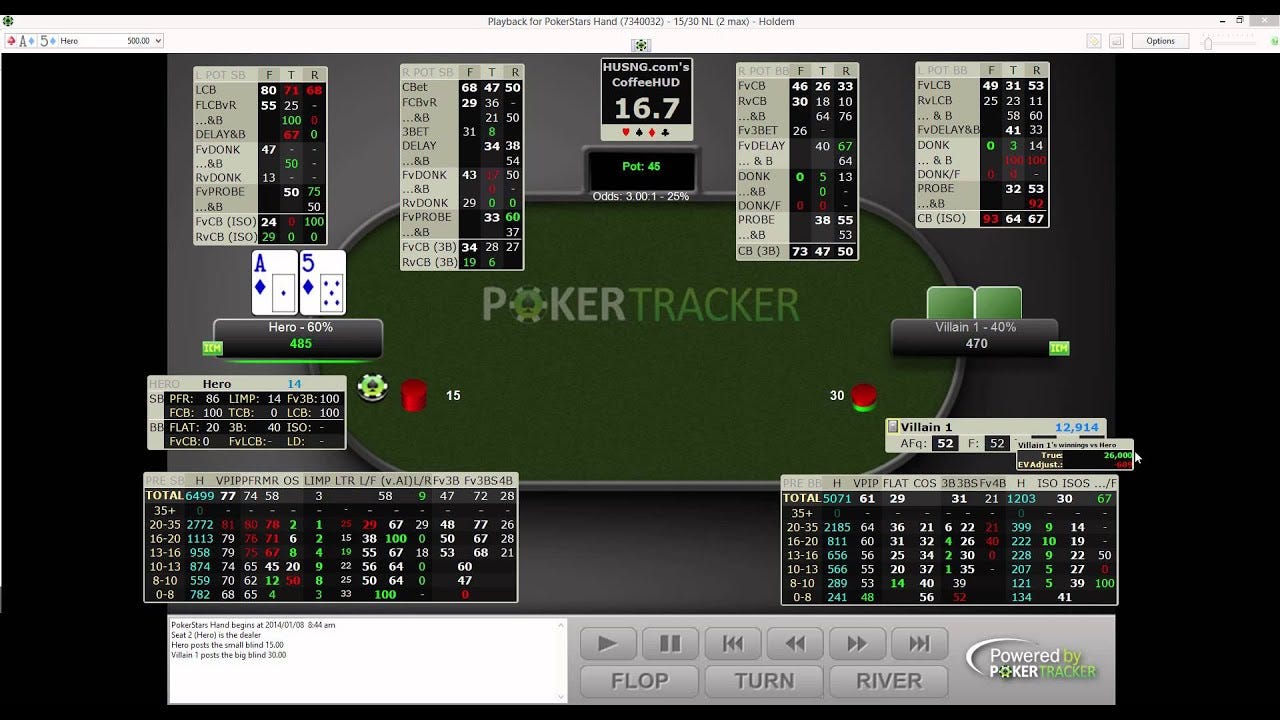Click the LCB row in L POT SB
This screenshot has height=720, width=1280.
coord(260,90)
